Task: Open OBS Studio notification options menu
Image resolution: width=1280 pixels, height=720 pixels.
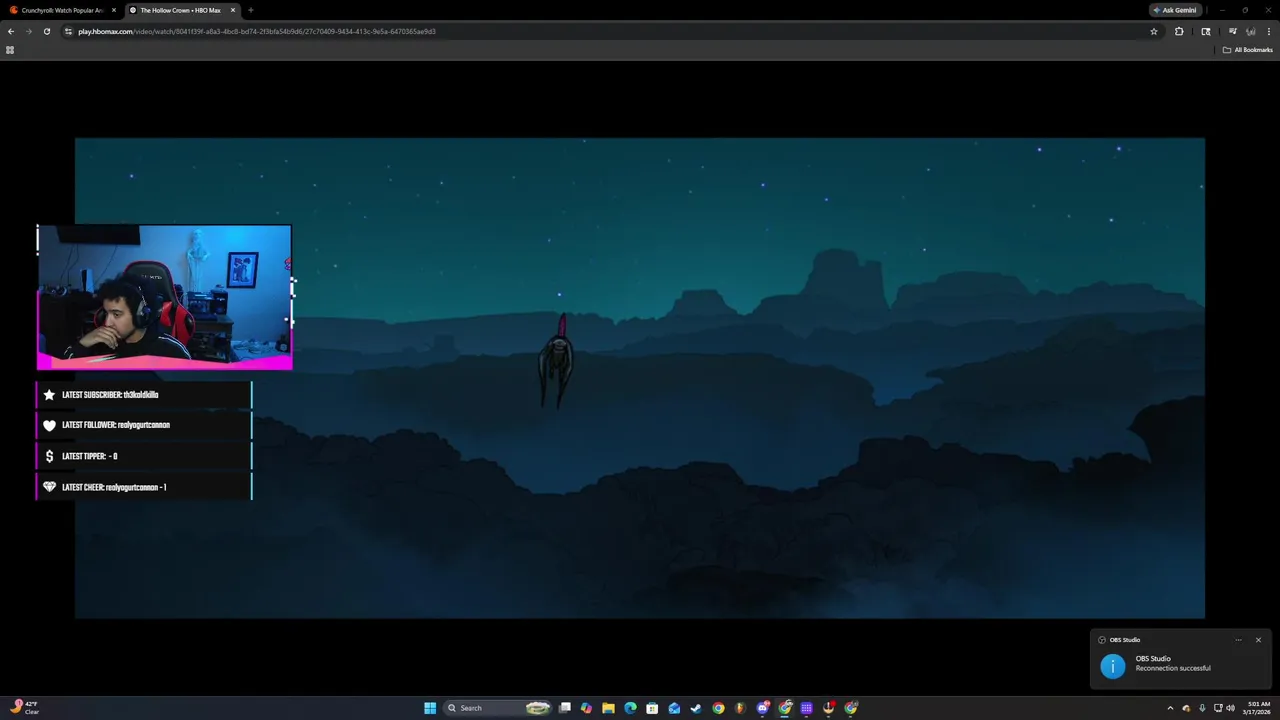Action: (1238, 640)
